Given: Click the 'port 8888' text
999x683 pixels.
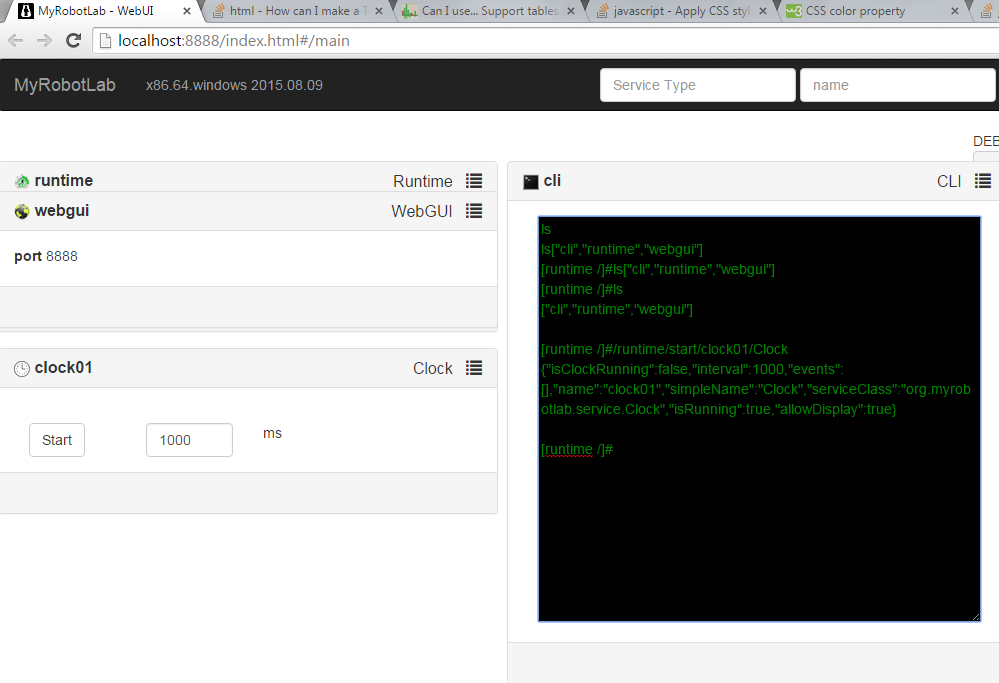Looking at the screenshot, I should 46,256.
